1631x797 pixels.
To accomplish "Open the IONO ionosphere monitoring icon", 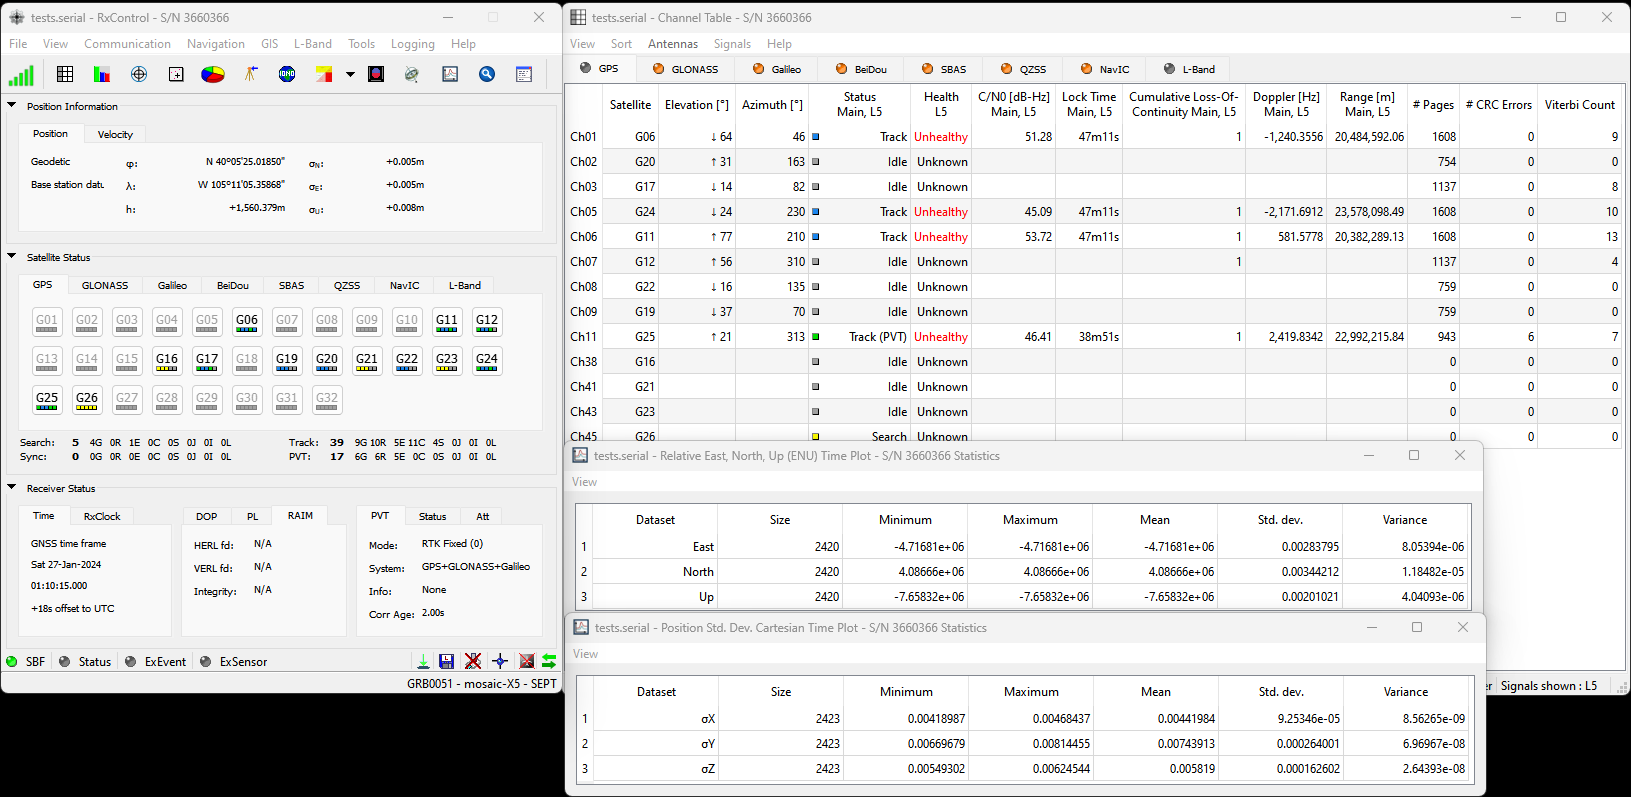I will click(287, 74).
